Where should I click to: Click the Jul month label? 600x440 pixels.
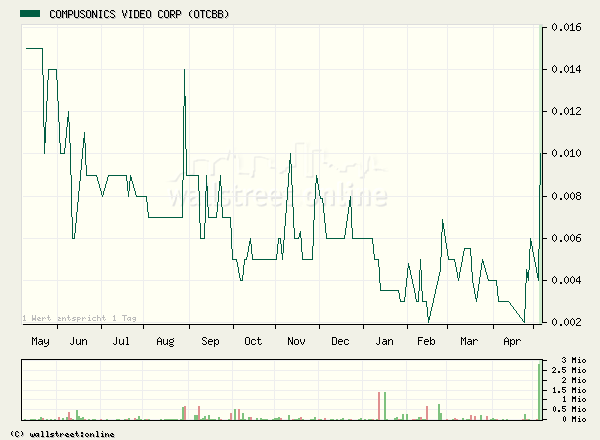[121, 341]
